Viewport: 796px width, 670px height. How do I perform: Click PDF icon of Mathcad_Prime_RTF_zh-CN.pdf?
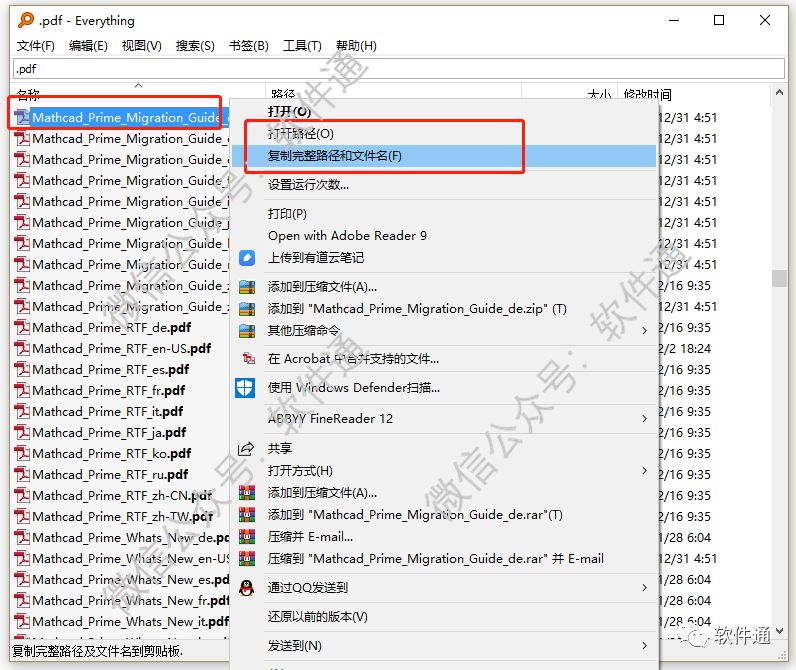22,495
